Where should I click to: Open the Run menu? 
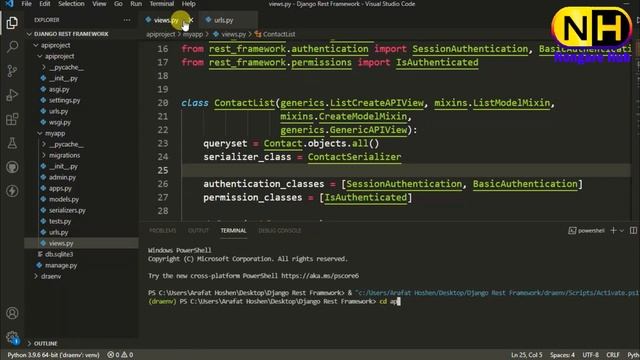click(x=136, y=4)
